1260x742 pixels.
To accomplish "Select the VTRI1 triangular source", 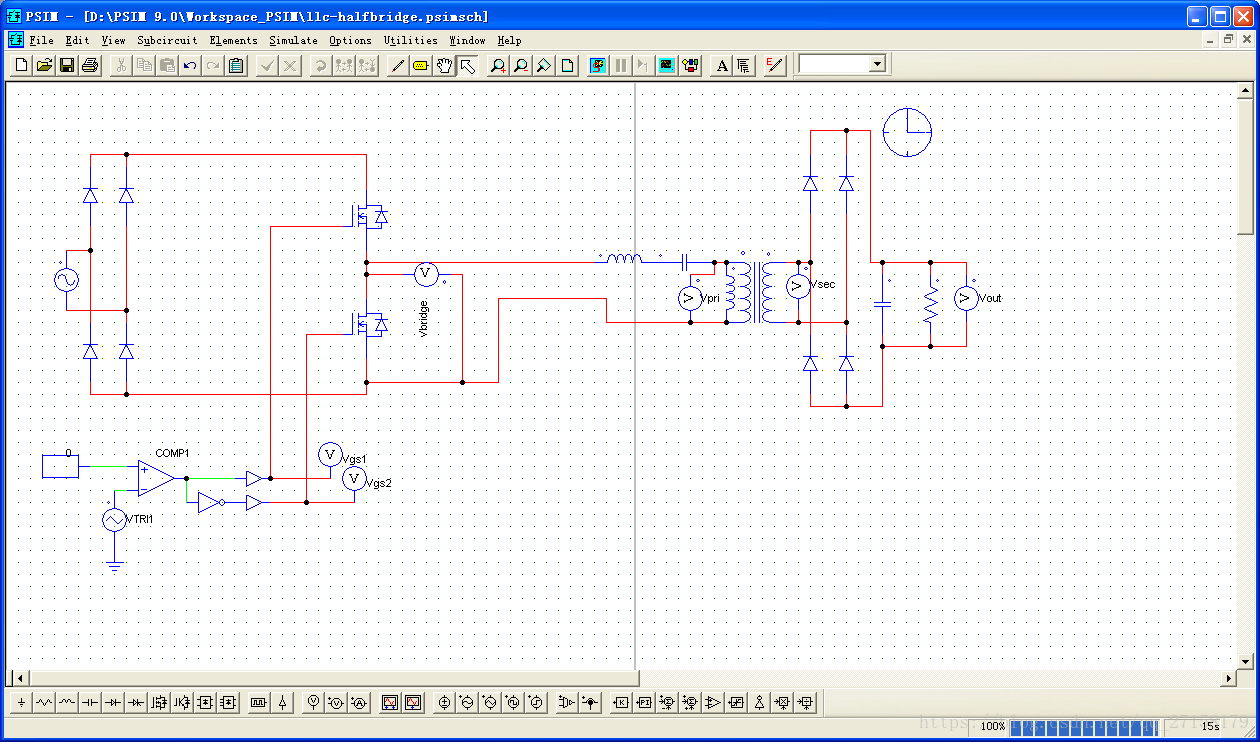I will (114, 520).
